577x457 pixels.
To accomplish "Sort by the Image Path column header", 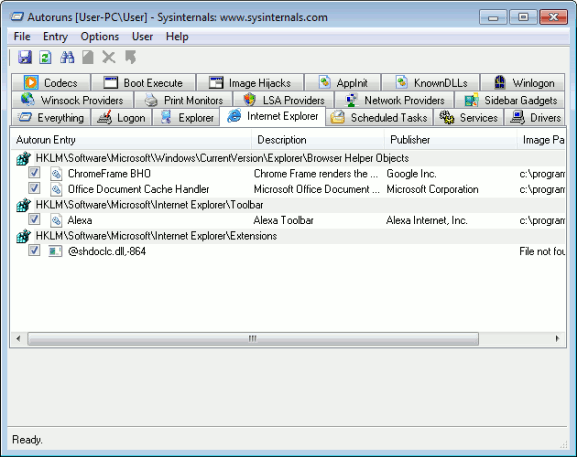I will click(541, 139).
